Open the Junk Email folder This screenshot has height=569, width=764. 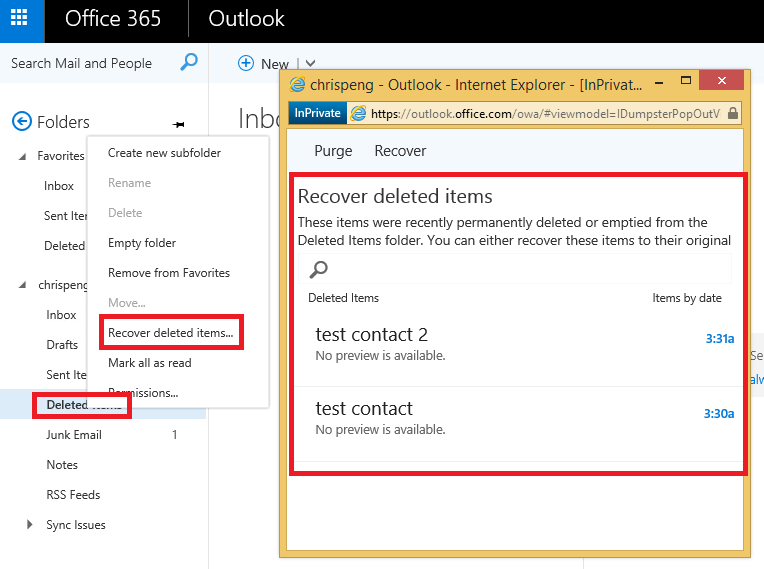pyautogui.click(x=74, y=435)
